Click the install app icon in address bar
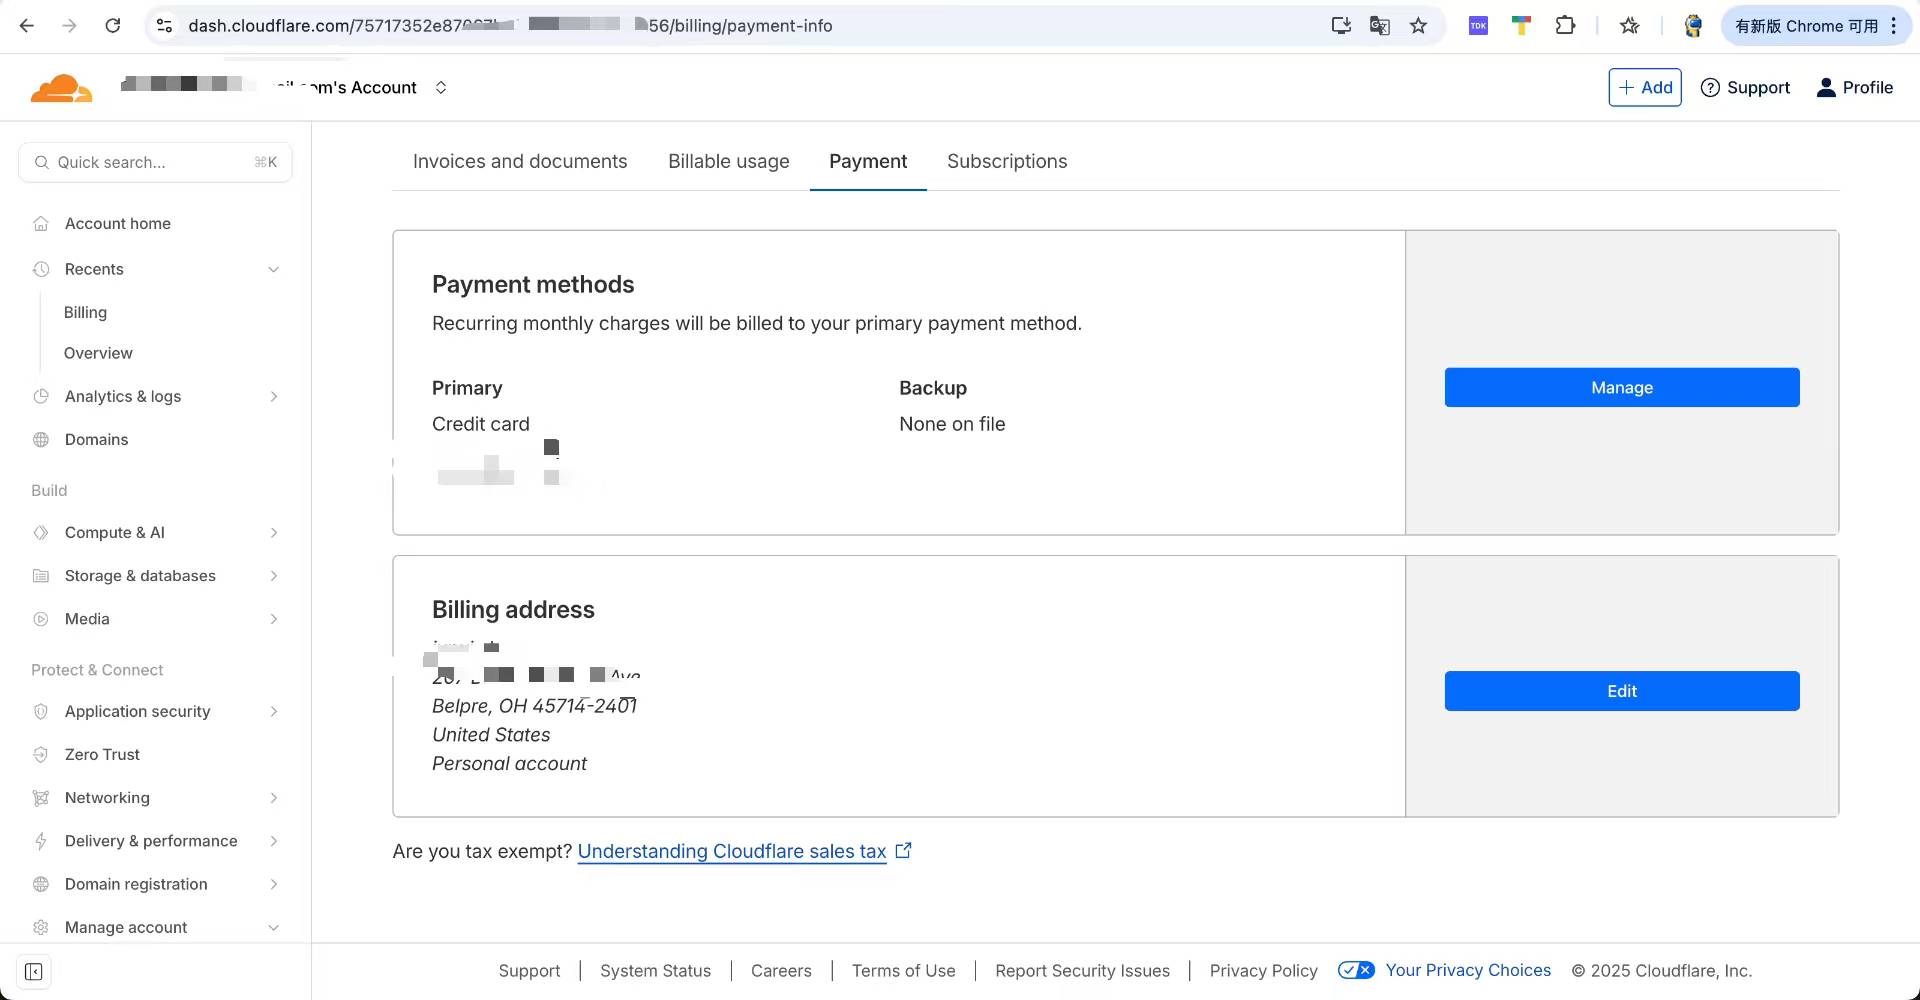The image size is (1920, 1000). [x=1341, y=26]
